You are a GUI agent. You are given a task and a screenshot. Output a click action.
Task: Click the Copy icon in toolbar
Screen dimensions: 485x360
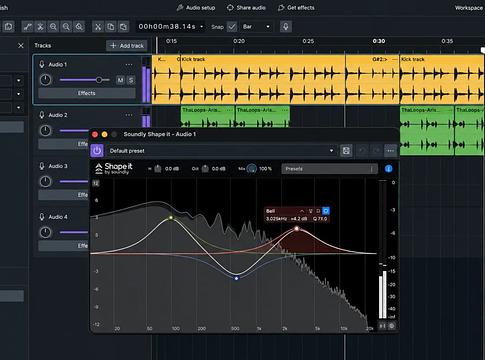(111, 27)
